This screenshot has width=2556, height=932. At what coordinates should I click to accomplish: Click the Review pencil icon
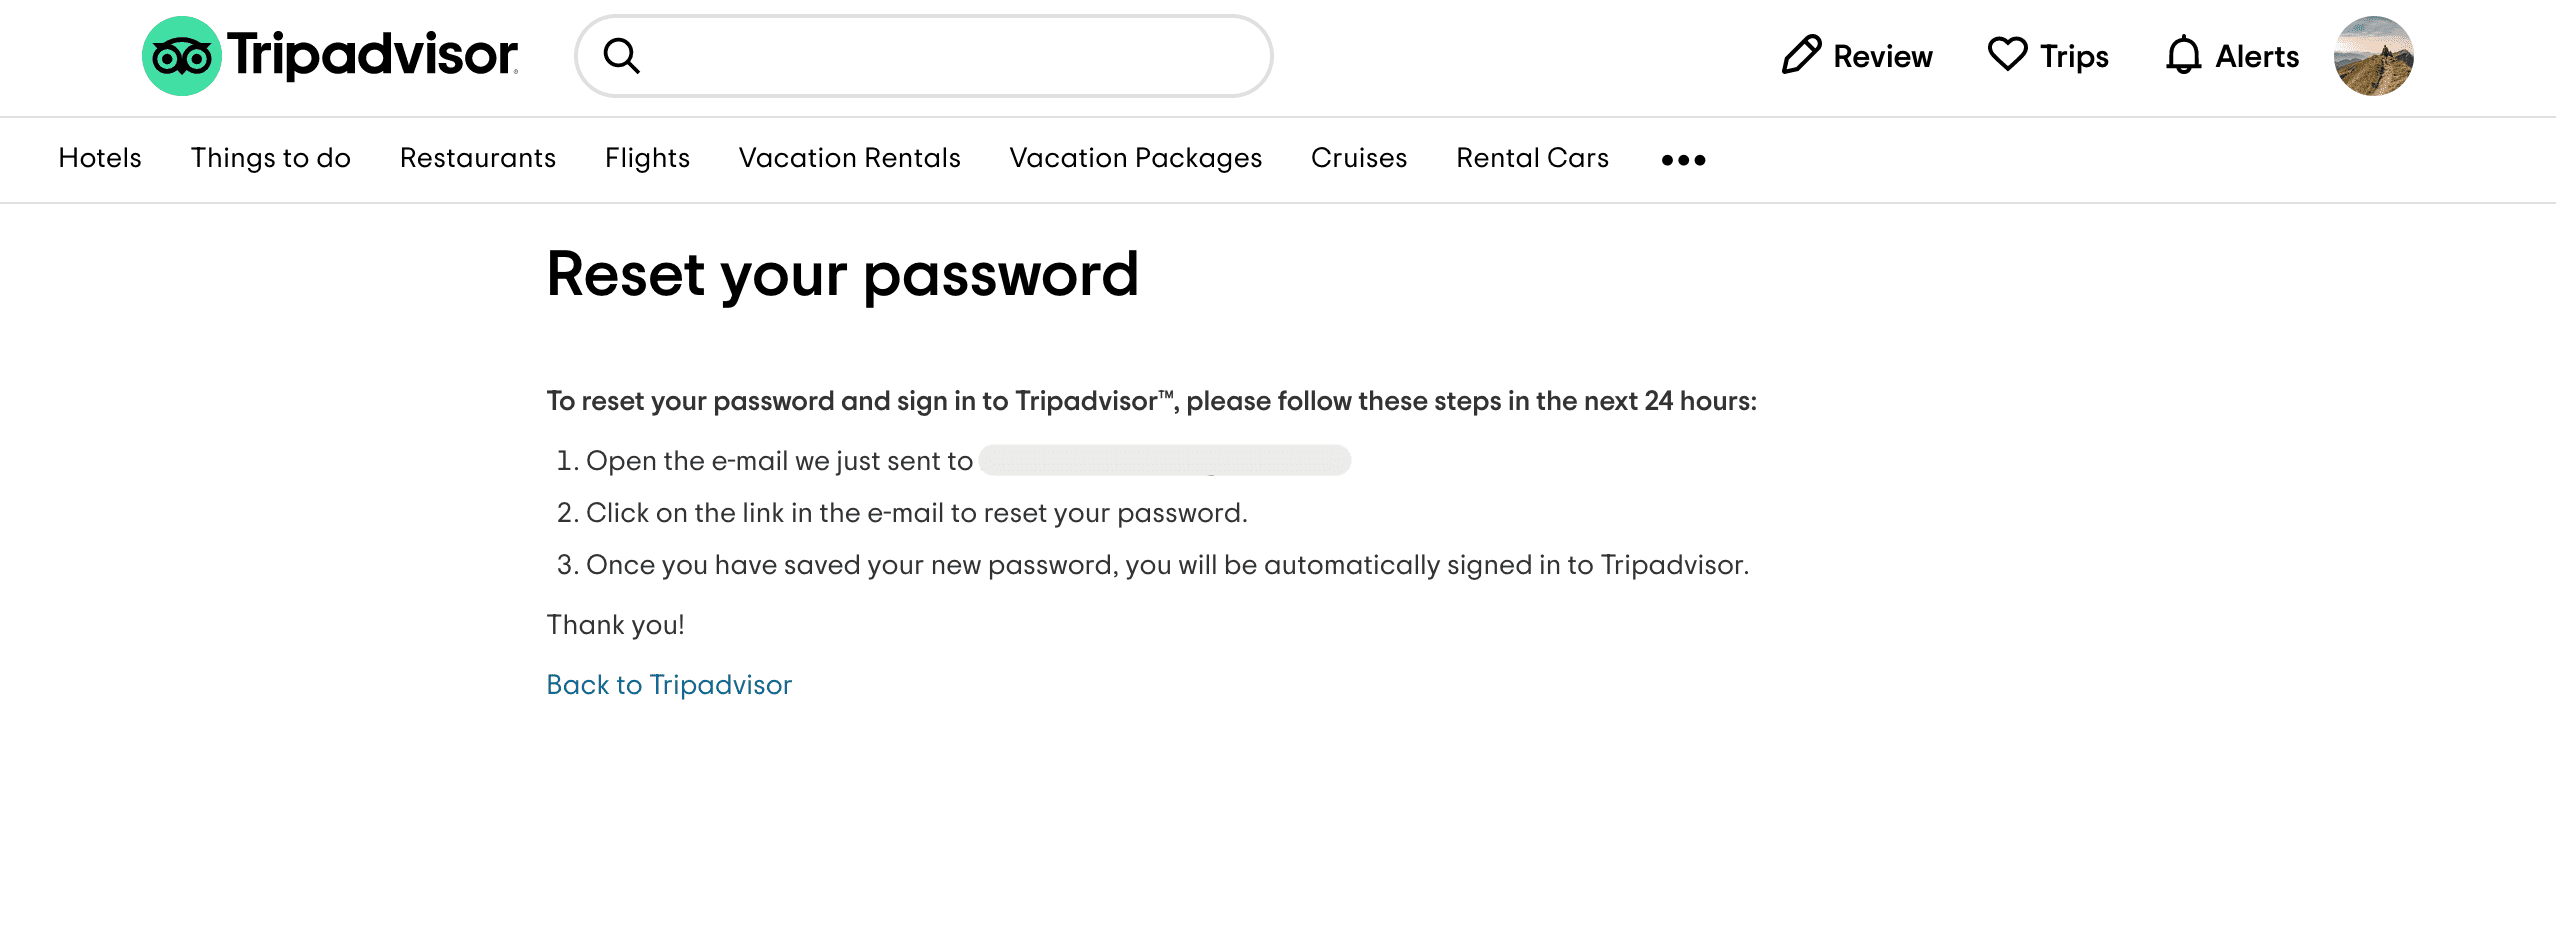1801,55
